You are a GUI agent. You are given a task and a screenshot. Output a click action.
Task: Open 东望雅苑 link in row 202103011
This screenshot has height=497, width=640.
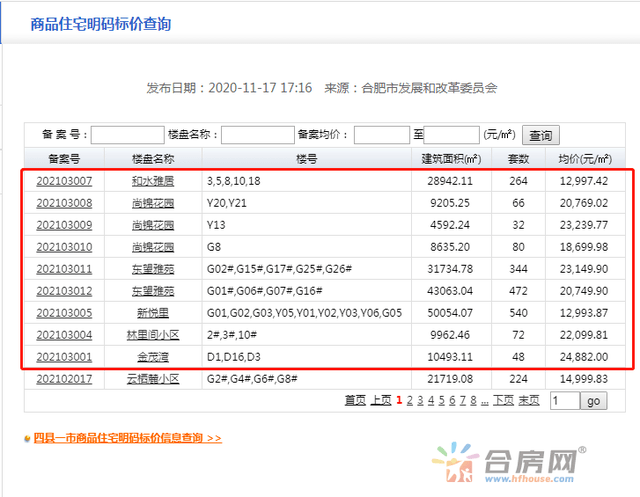pos(153,269)
